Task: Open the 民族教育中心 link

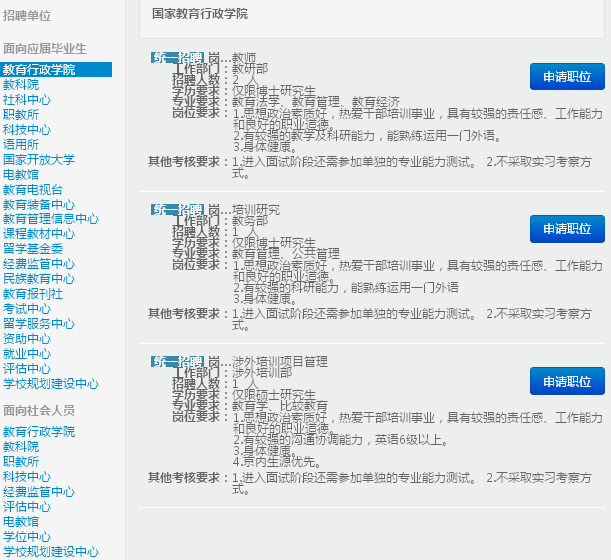Action: pos(39,279)
